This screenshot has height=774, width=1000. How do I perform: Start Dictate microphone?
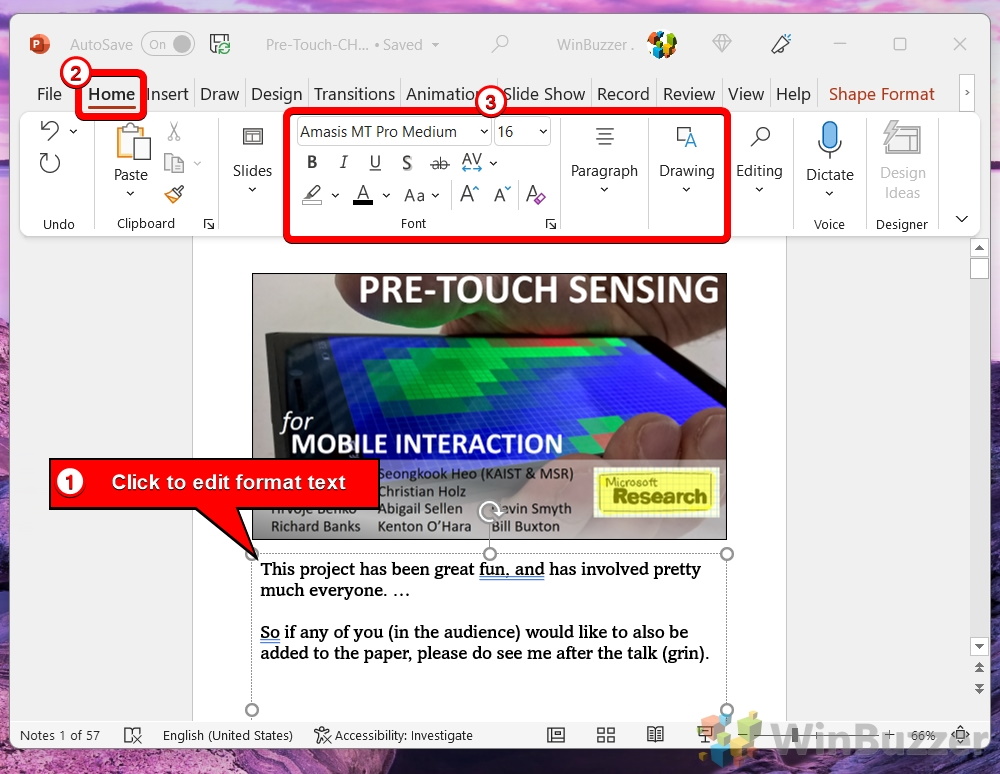pyautogui.click(x=830, y=140)
